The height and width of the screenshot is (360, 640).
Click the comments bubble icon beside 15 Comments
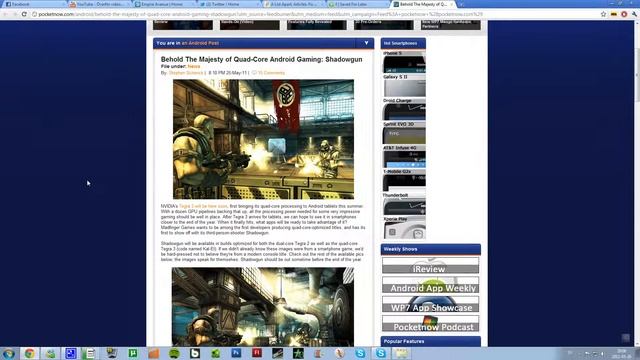point(254,73)
